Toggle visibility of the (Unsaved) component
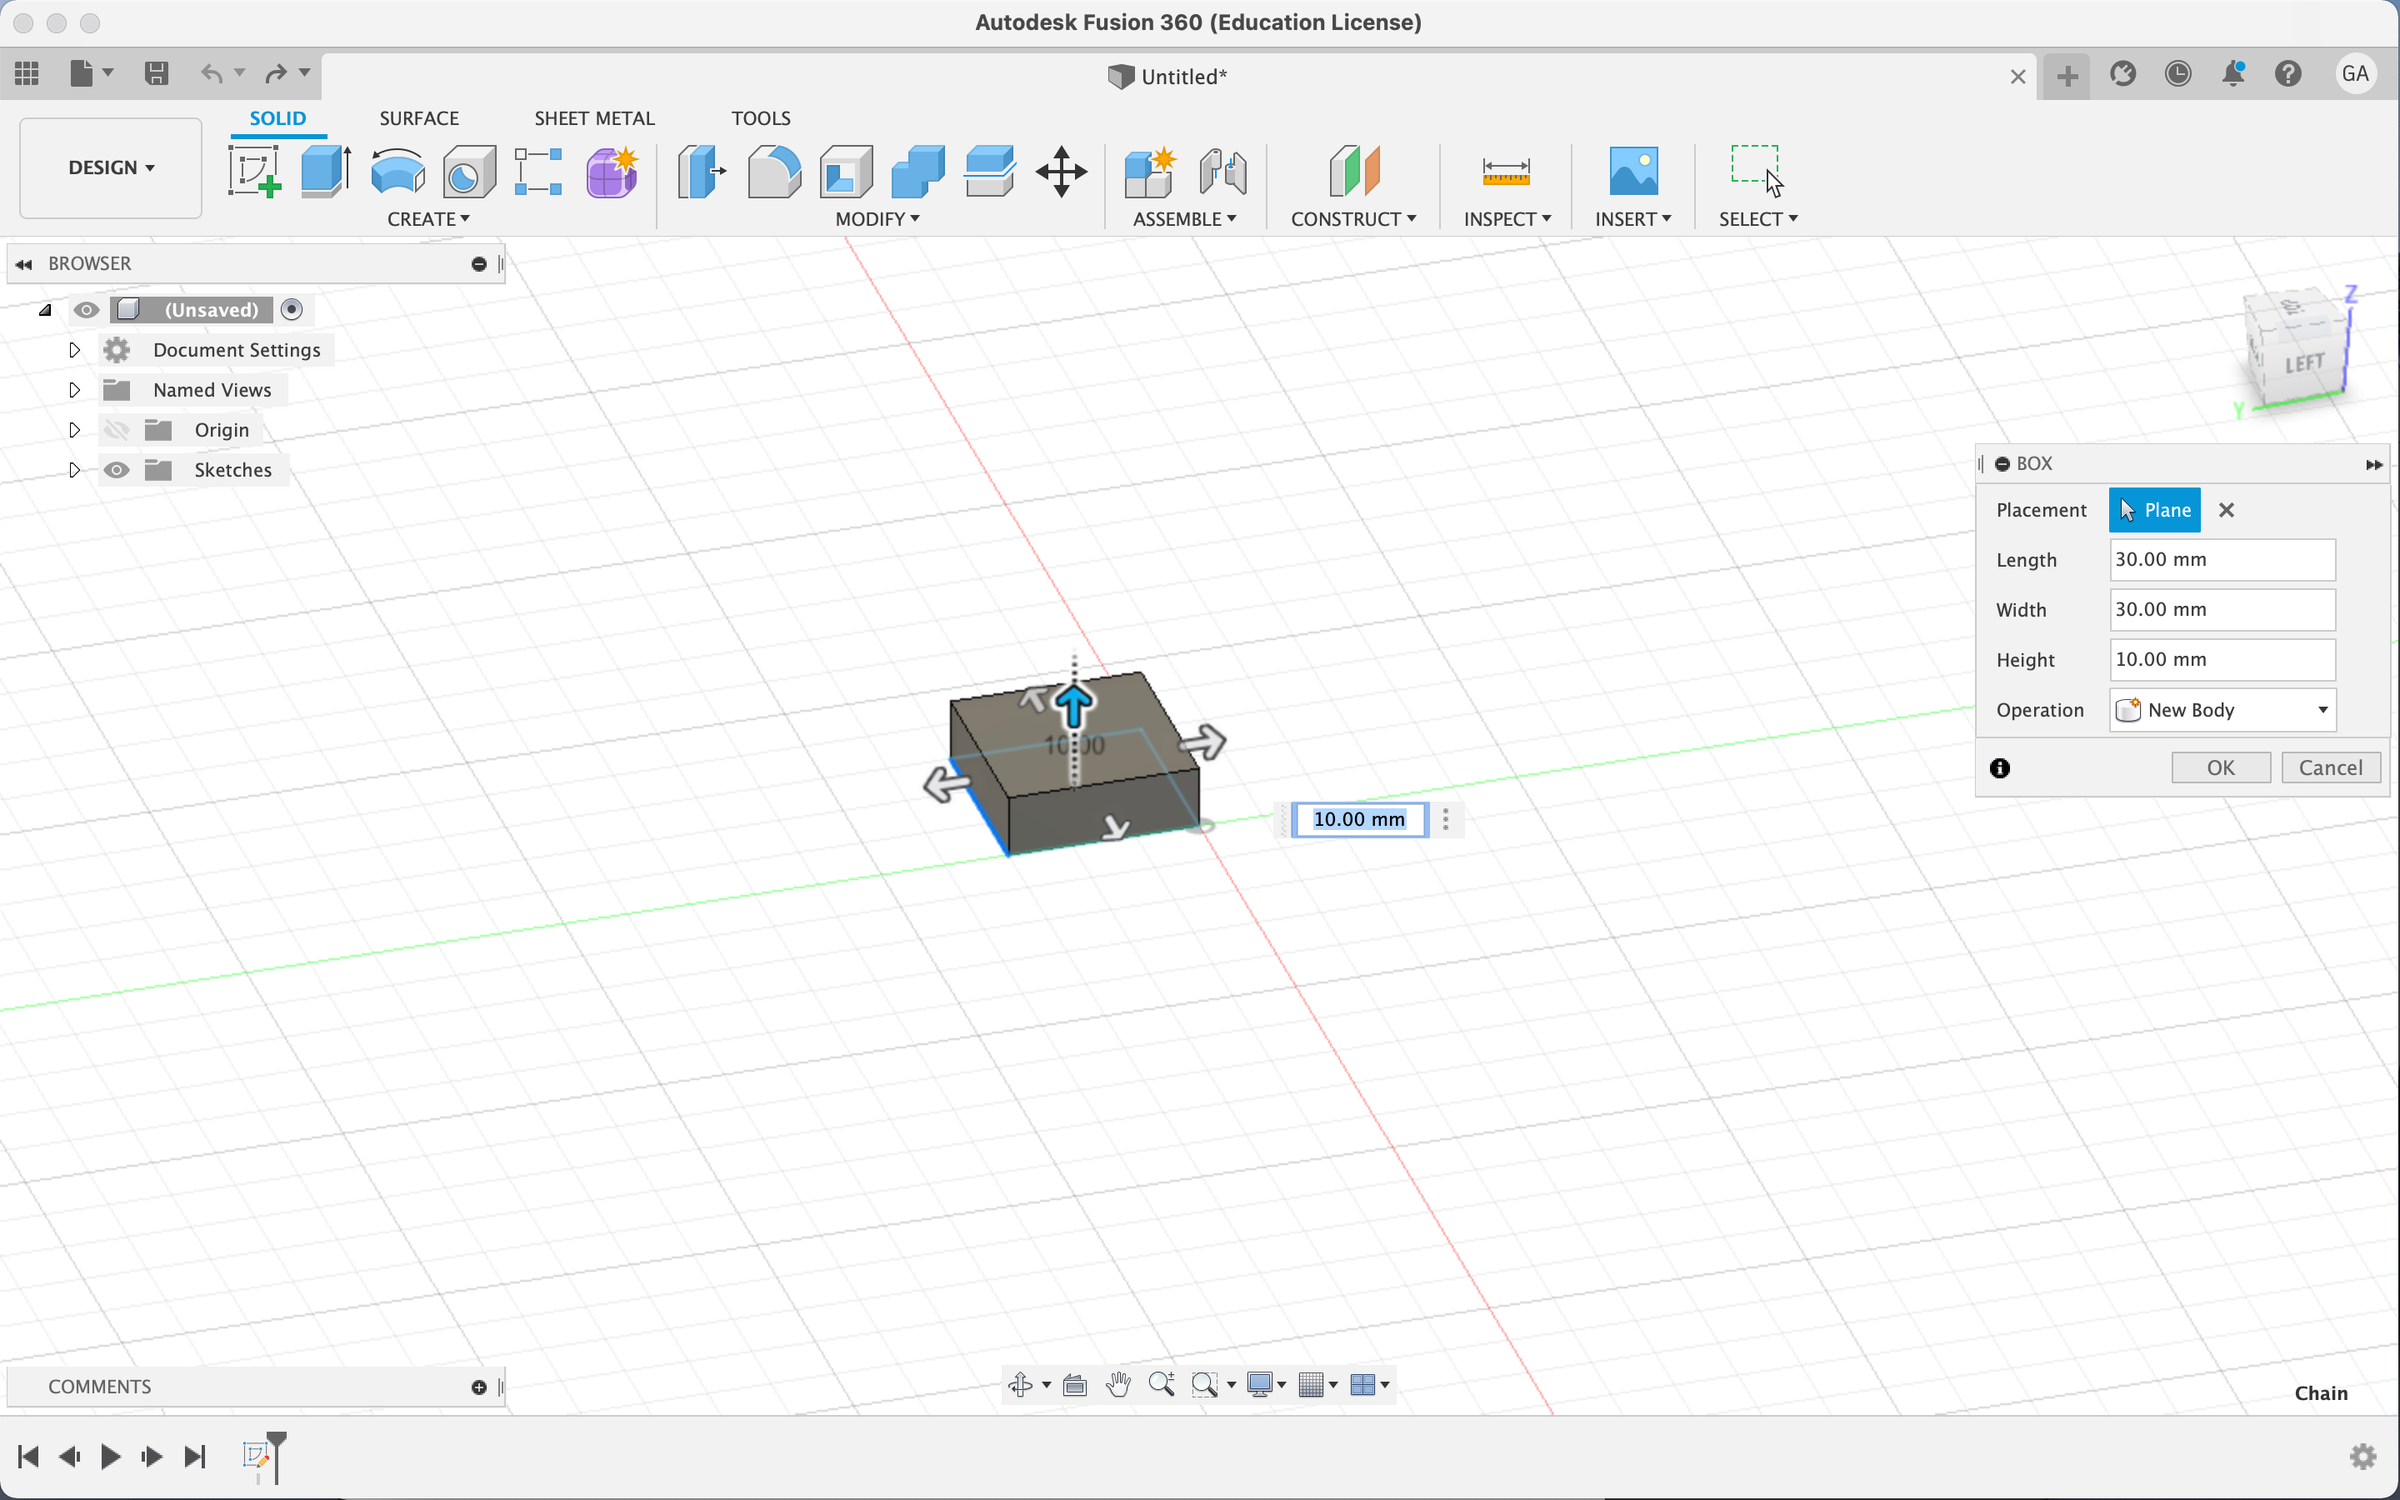 pyautogui.click(x=86, y=310)
